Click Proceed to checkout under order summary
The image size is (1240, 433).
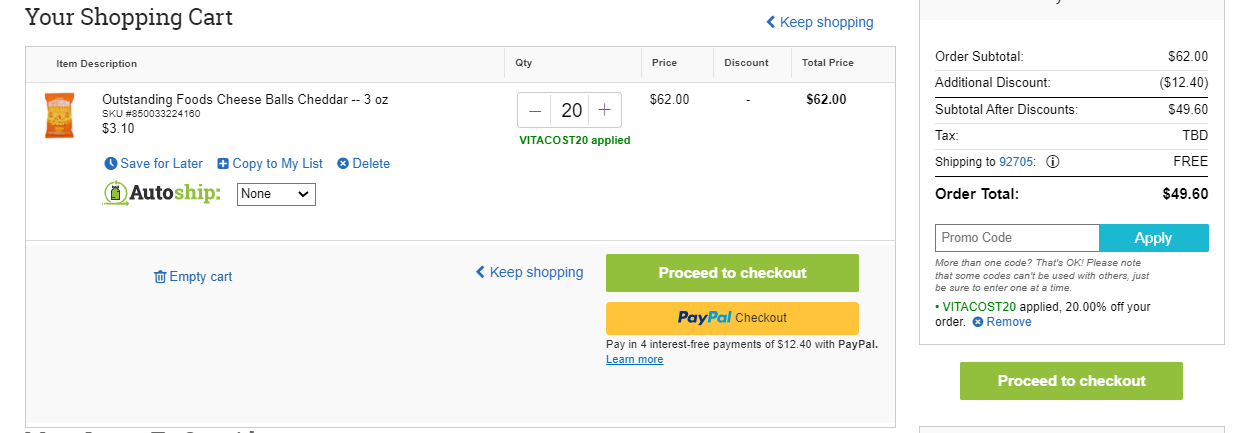click(x=1071, y=381)
